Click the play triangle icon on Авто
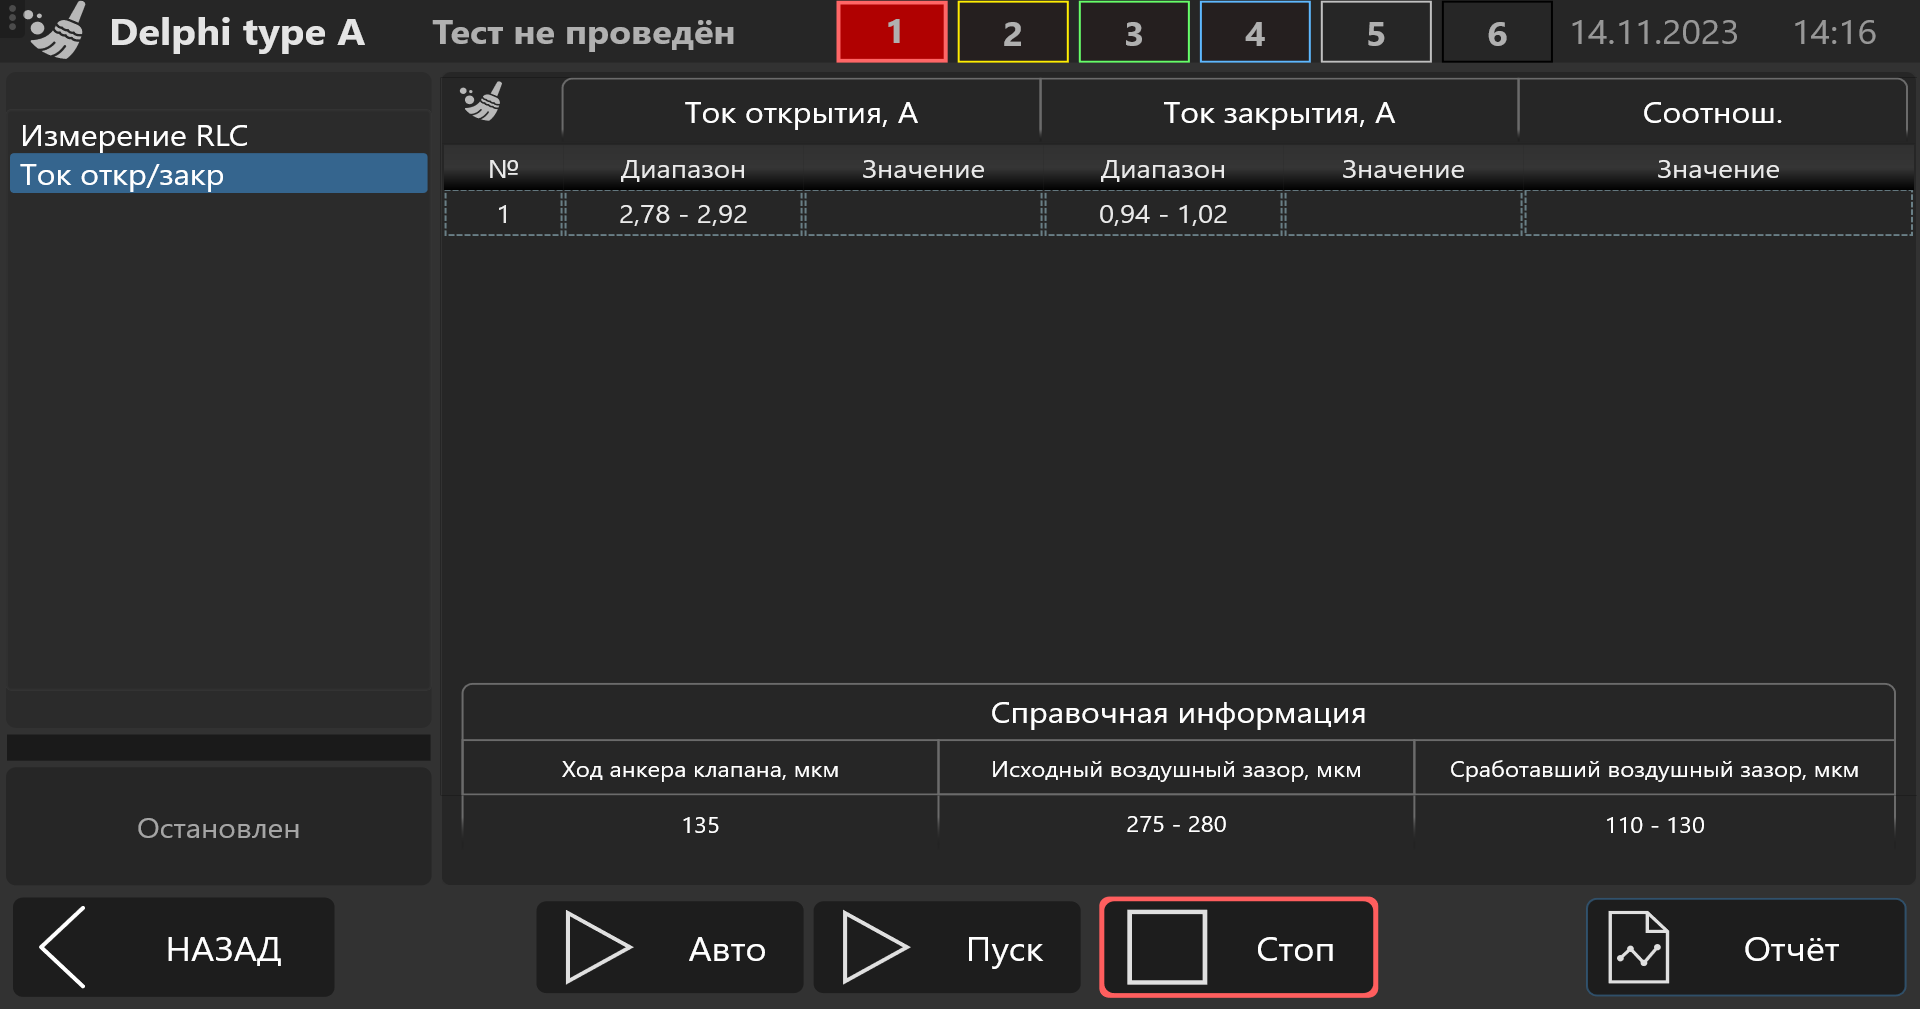The height and width of the screenshot is (1009, 1920). 598,947
